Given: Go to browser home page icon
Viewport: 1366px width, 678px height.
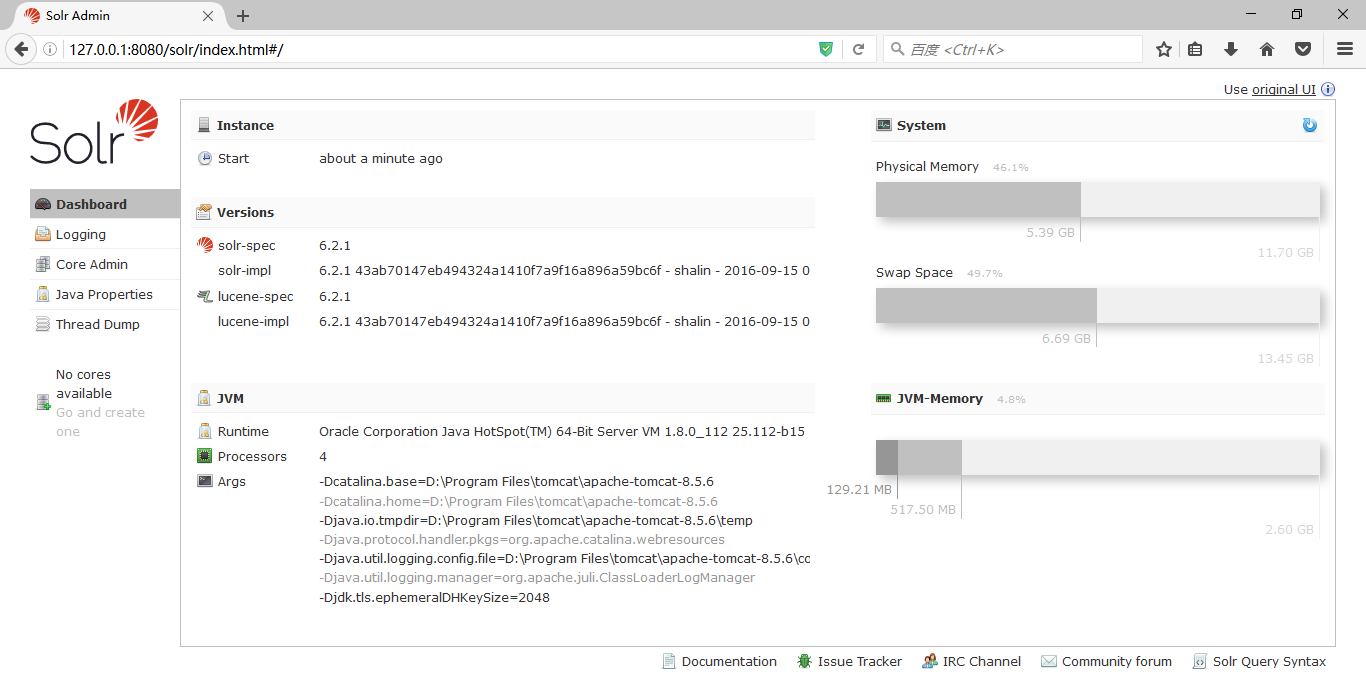Looking at the screenshot, I should [1266, 49].
